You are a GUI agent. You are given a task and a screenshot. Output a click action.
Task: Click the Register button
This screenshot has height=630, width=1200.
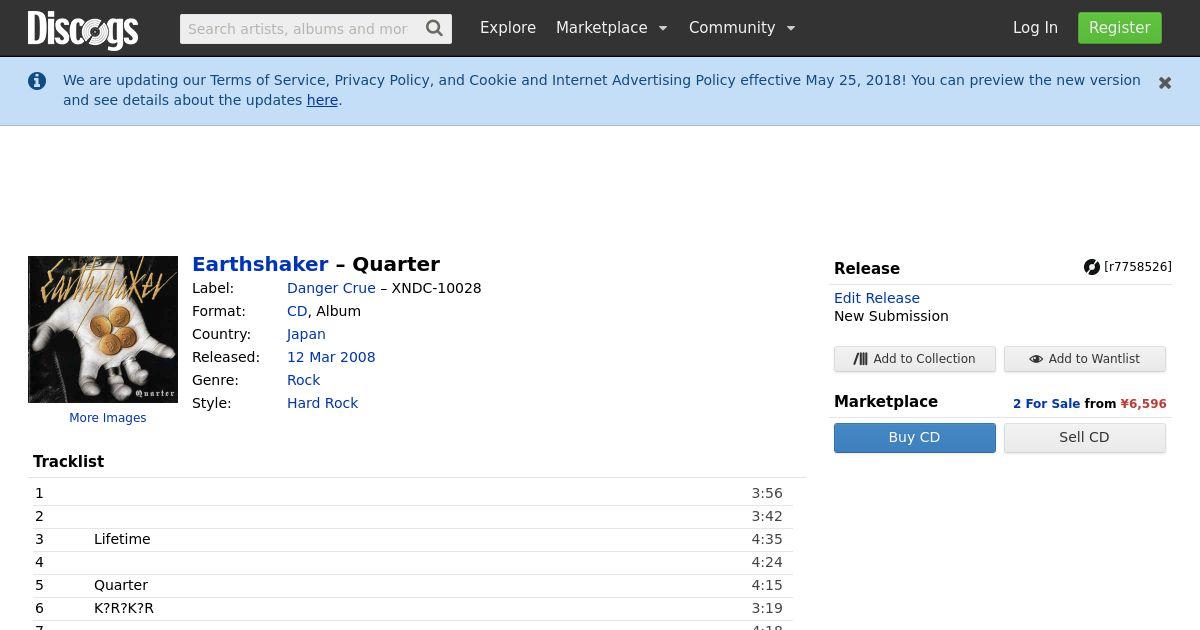click(1120, 28)
